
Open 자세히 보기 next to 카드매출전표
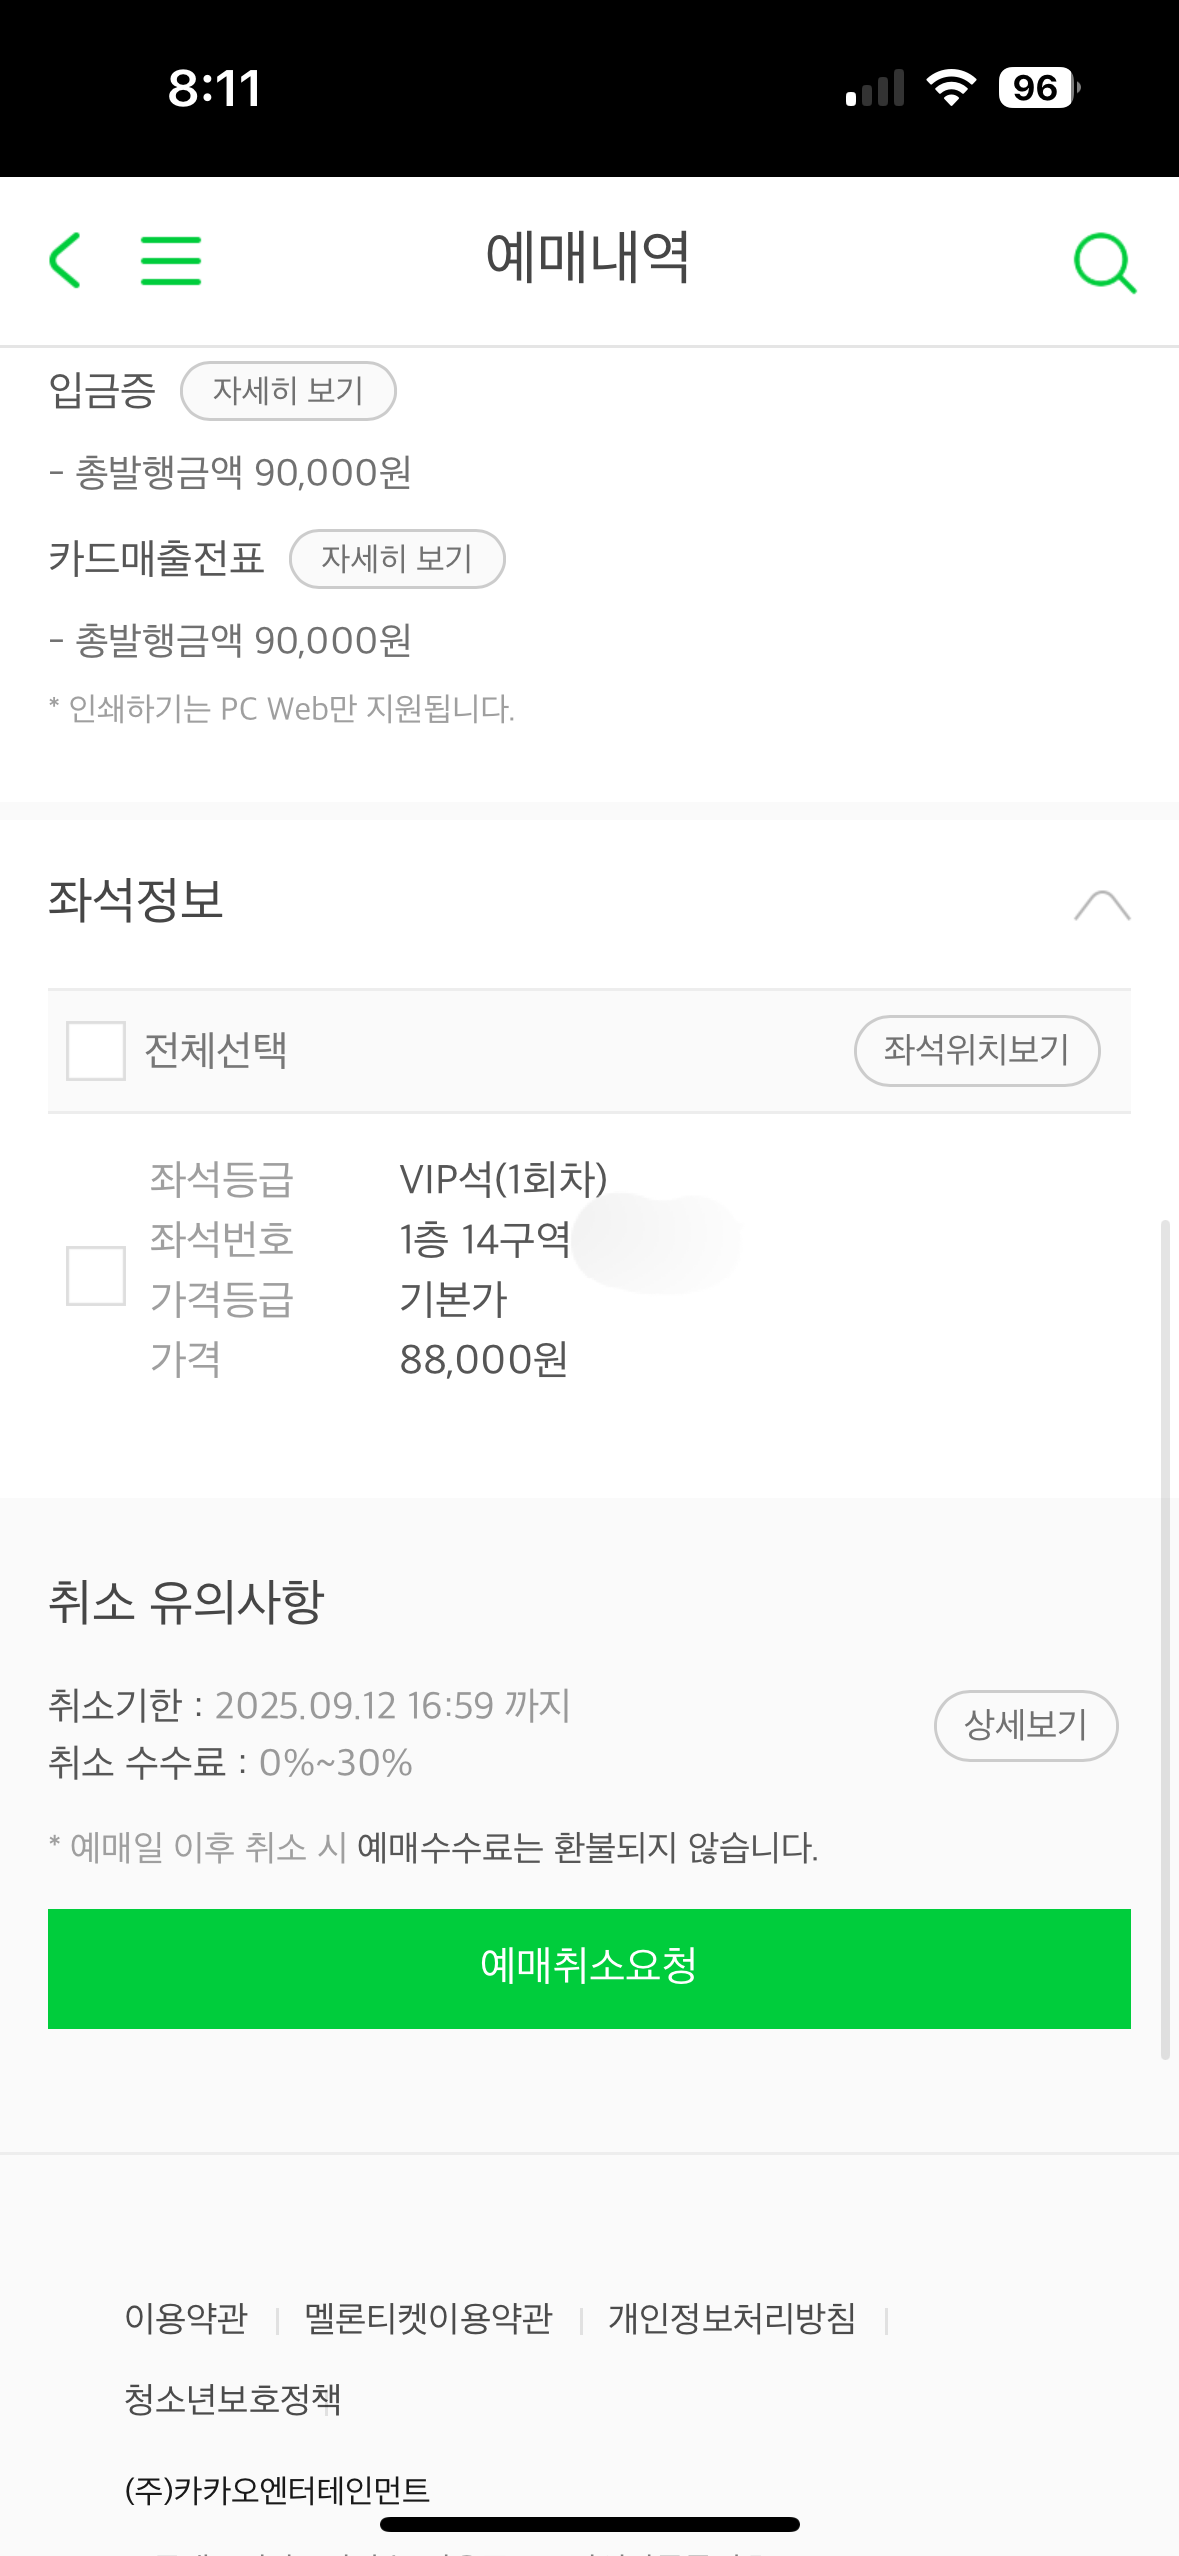coord(397,559)
